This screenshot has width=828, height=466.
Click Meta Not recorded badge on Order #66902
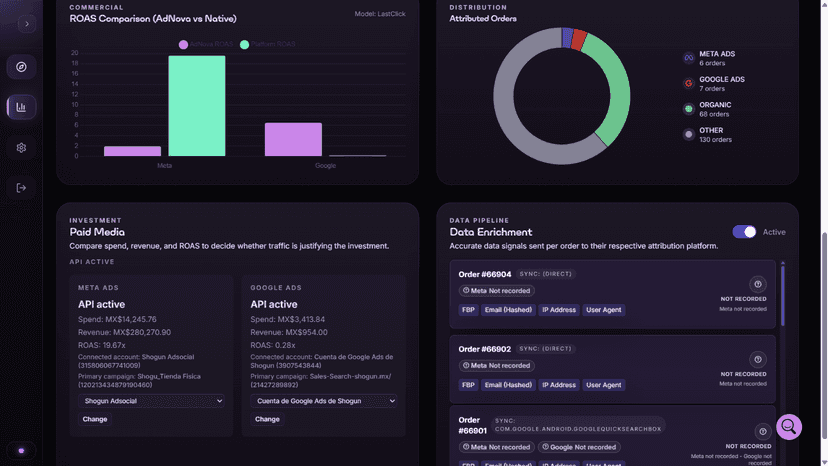pyautogui.click(x=496, y=366)
